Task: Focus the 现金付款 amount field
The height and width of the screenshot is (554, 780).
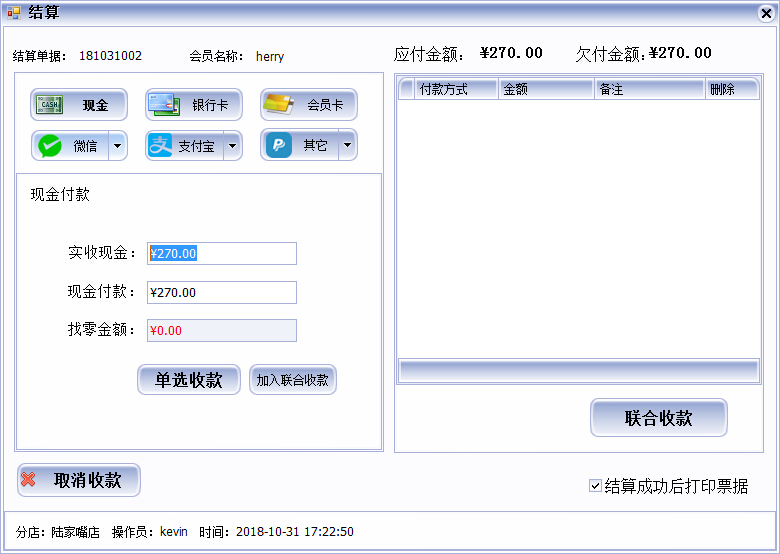Action: (x=222, y=293)
